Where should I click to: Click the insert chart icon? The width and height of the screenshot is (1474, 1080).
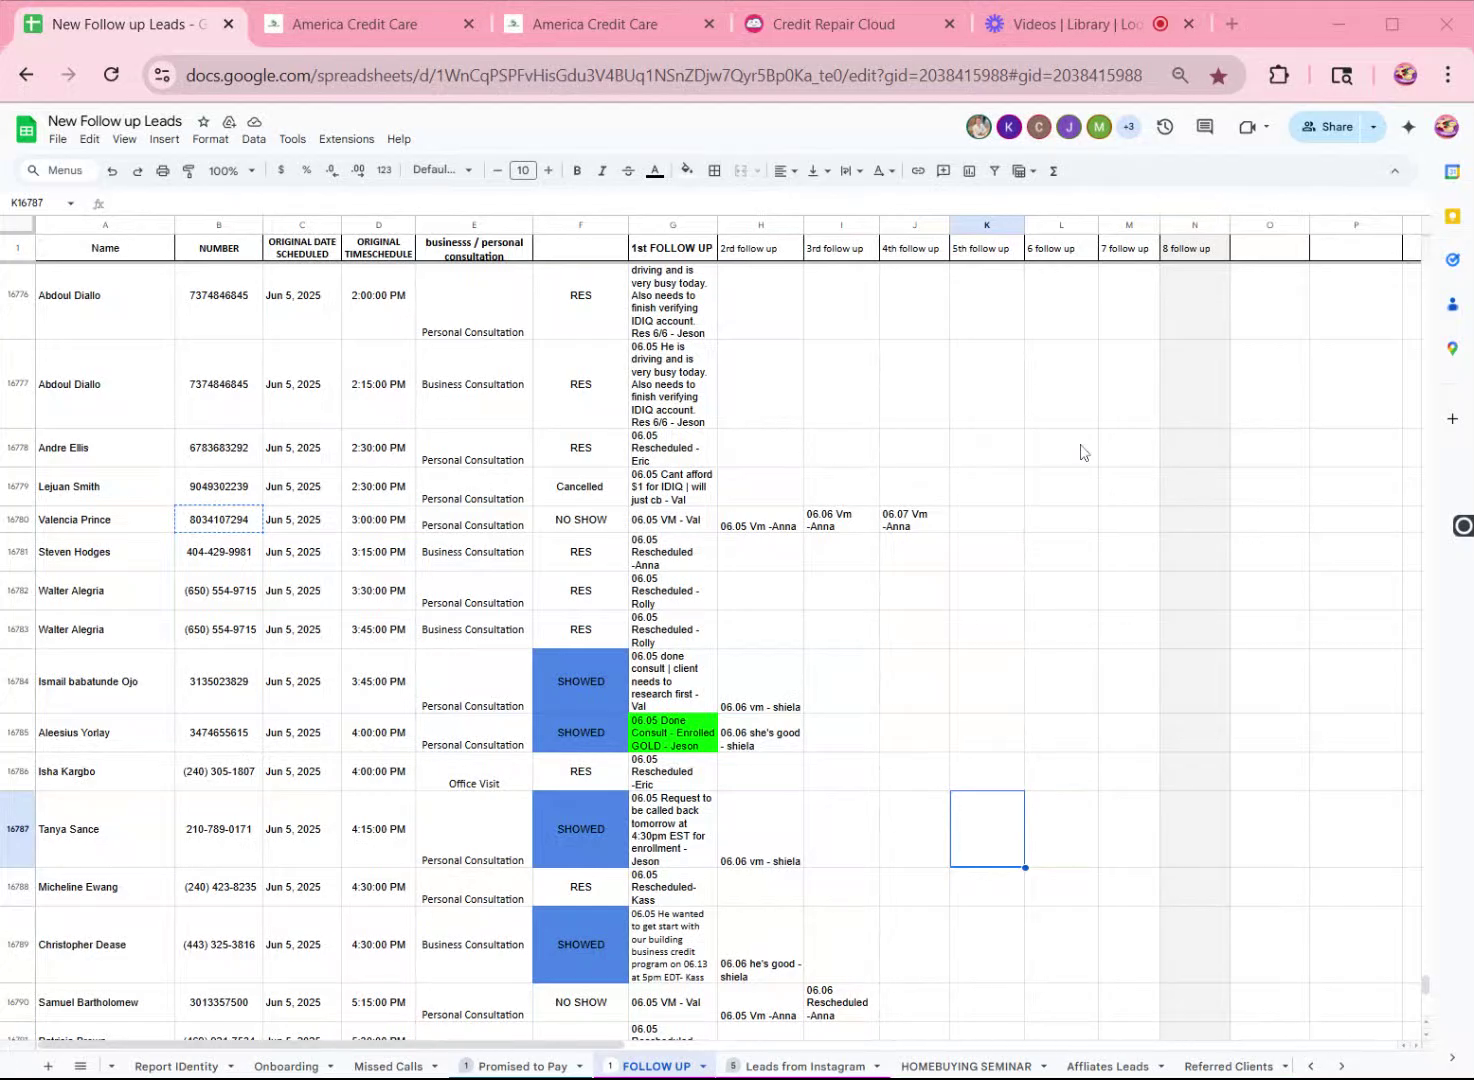[x=969, y=171]
